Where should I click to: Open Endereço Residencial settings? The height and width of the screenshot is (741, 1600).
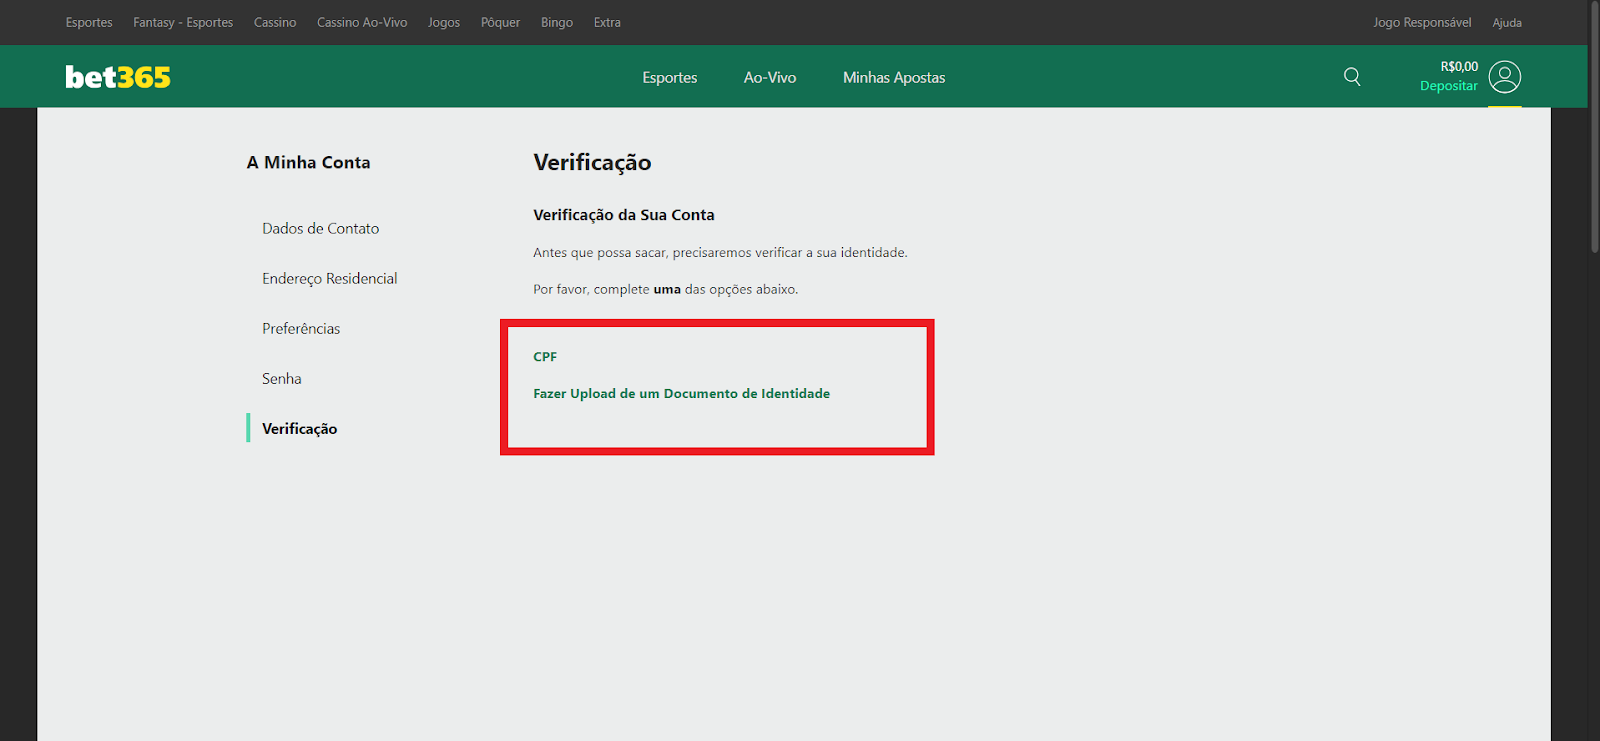click(x=330, y=278)
